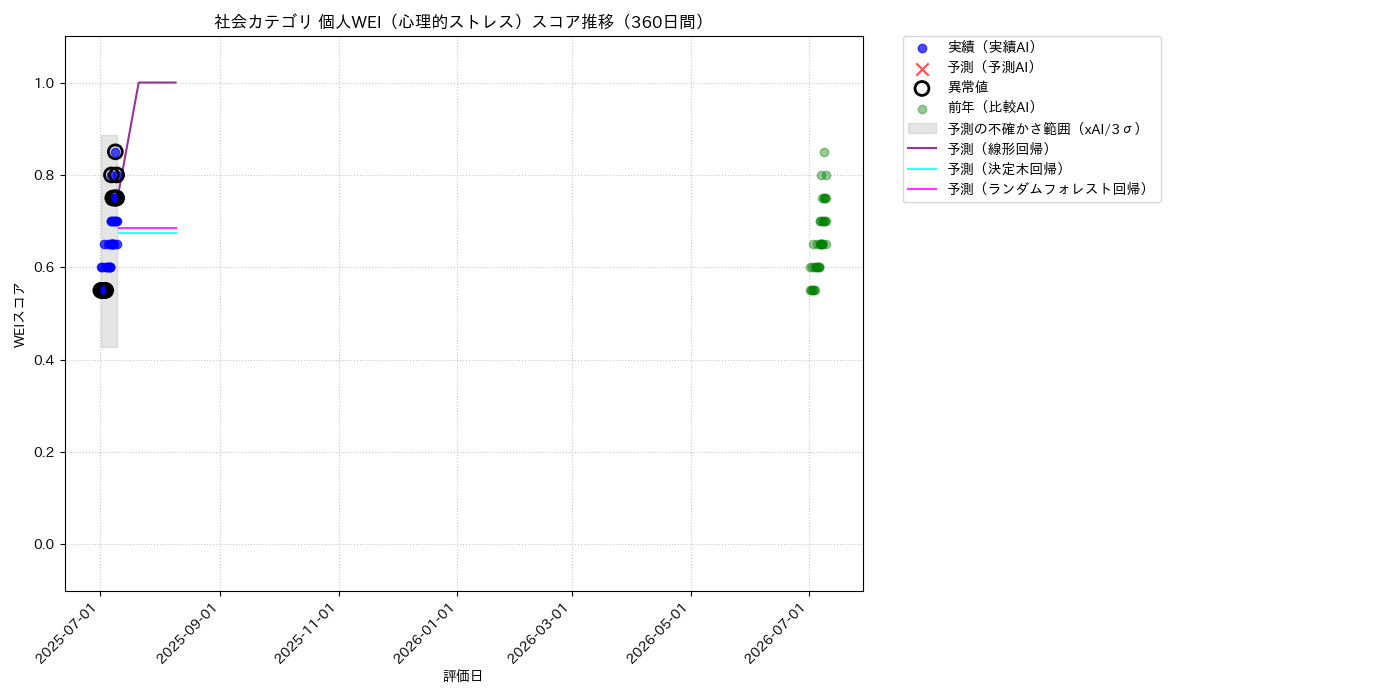The image size is (1400, 700).
Task: Click the highest green previous-year point at 0.85
Action: [x=824, y=152]
